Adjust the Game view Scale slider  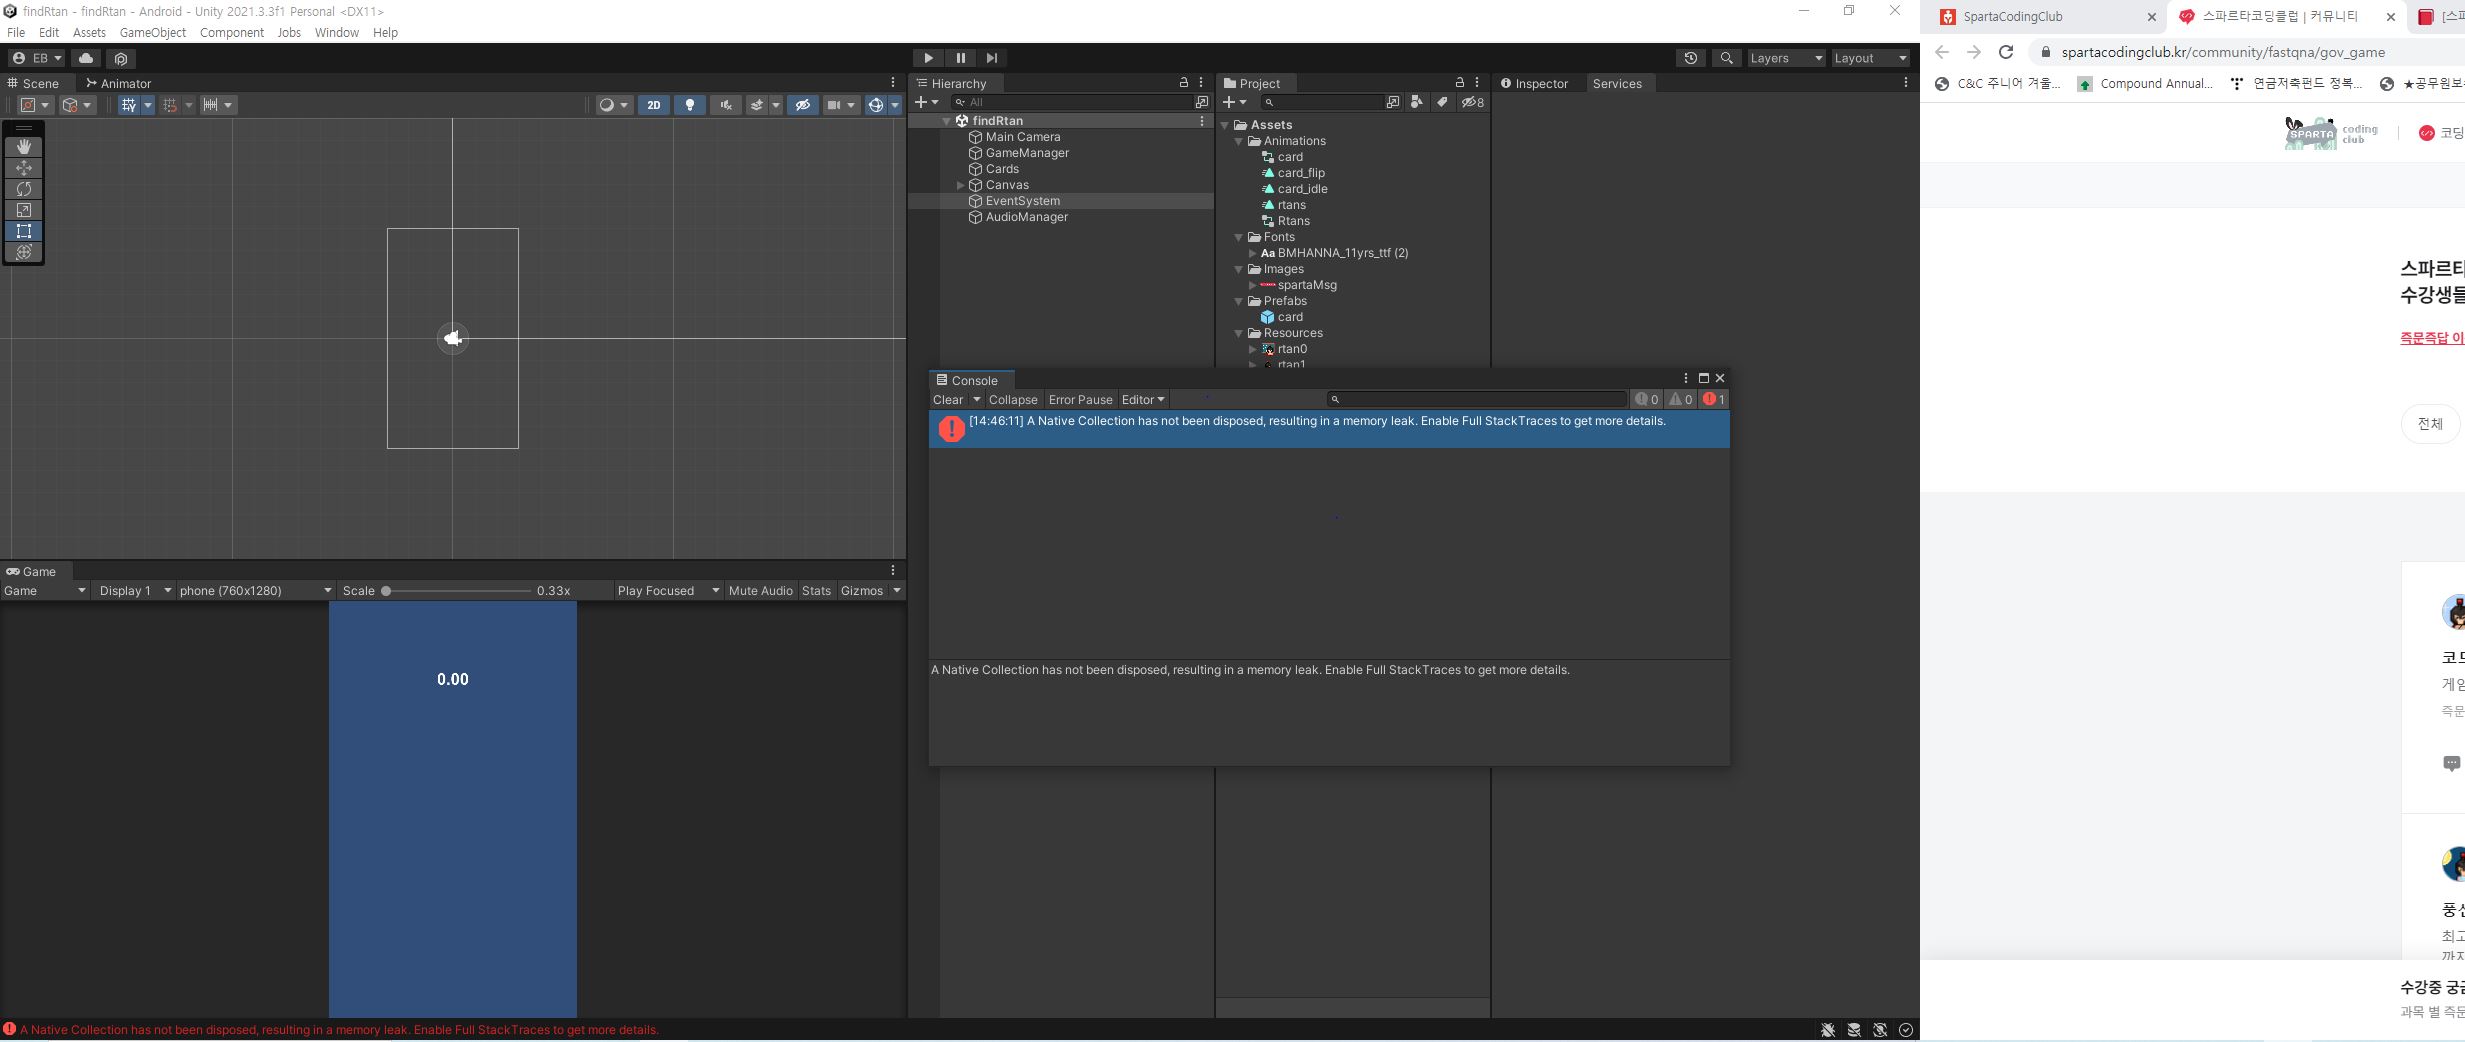click(x=458, y=591)
